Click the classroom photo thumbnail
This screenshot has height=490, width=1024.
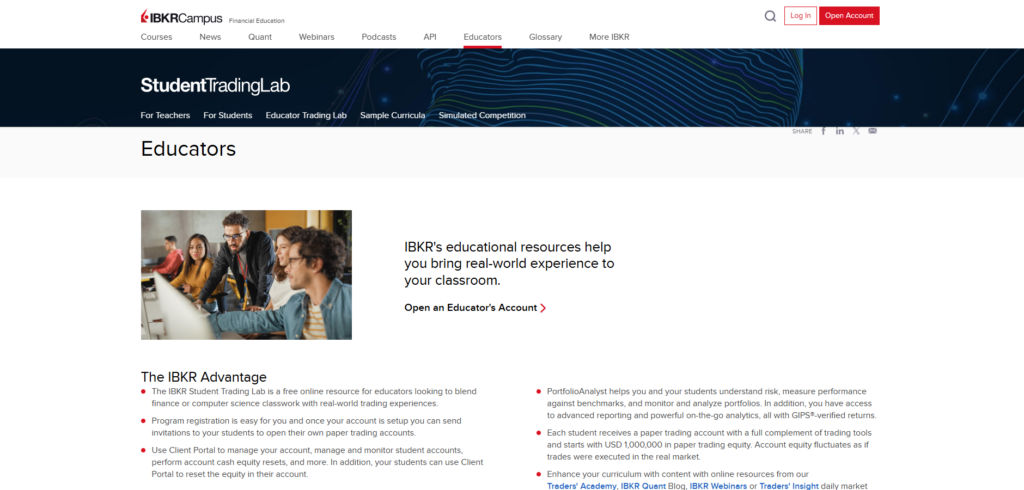click(246, 274)
